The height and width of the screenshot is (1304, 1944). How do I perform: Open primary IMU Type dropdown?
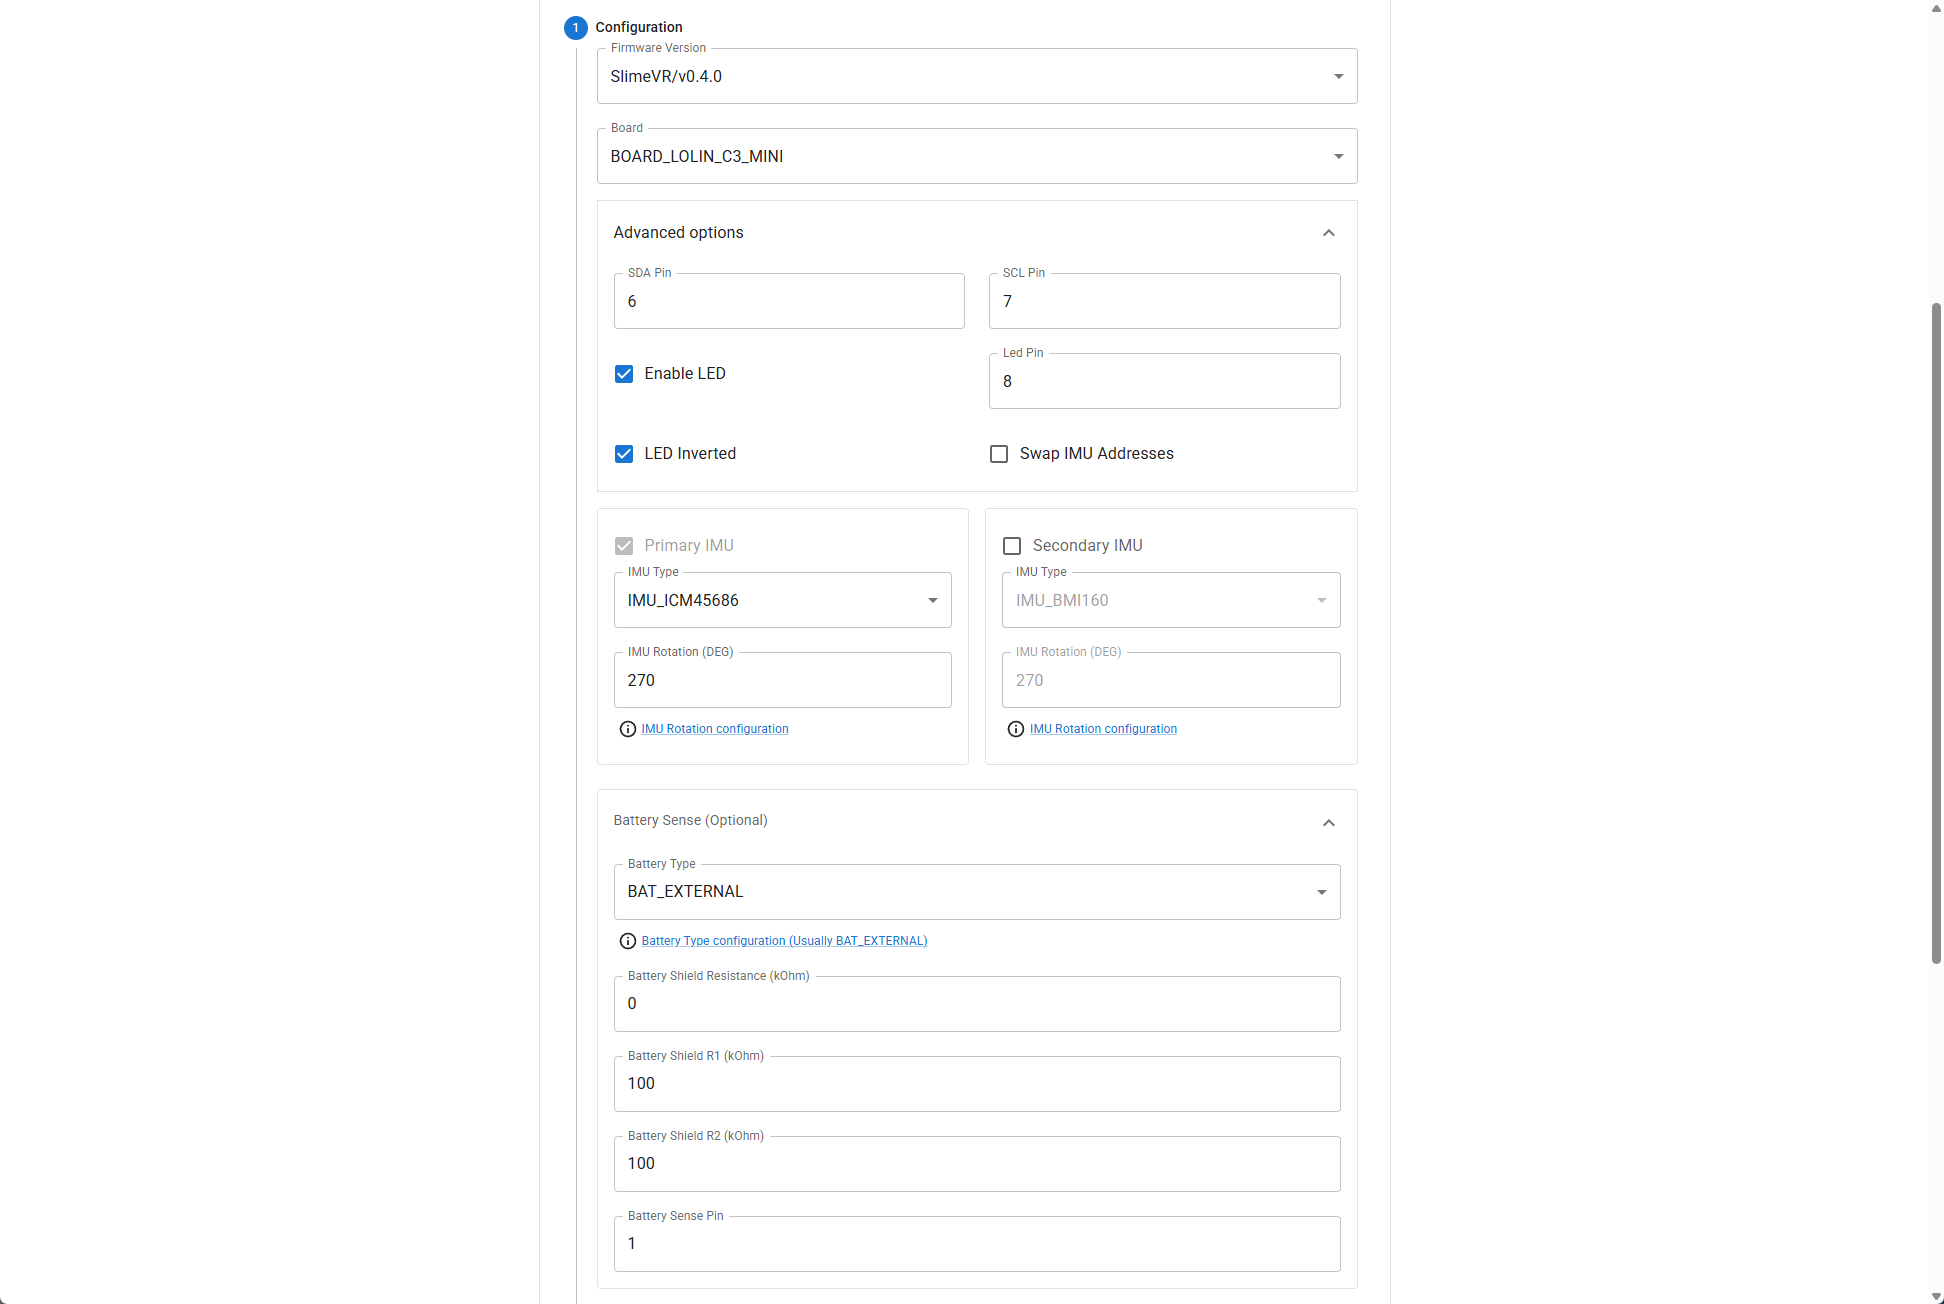[x=782, y=601]
